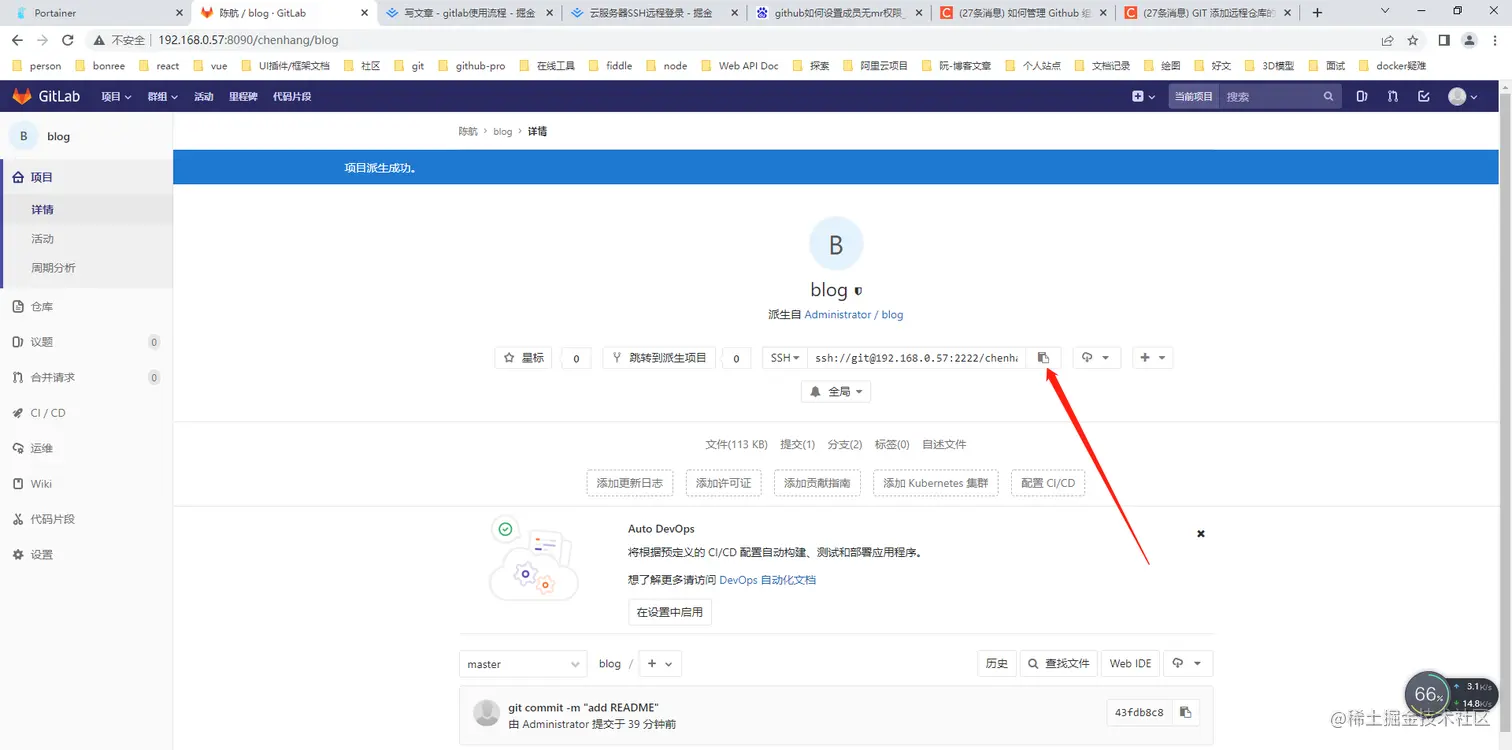Image resolution: width=1512 pixels, height=750 pixels.
Task: Open a new browser tab
Action: [x=1317, y=13]
